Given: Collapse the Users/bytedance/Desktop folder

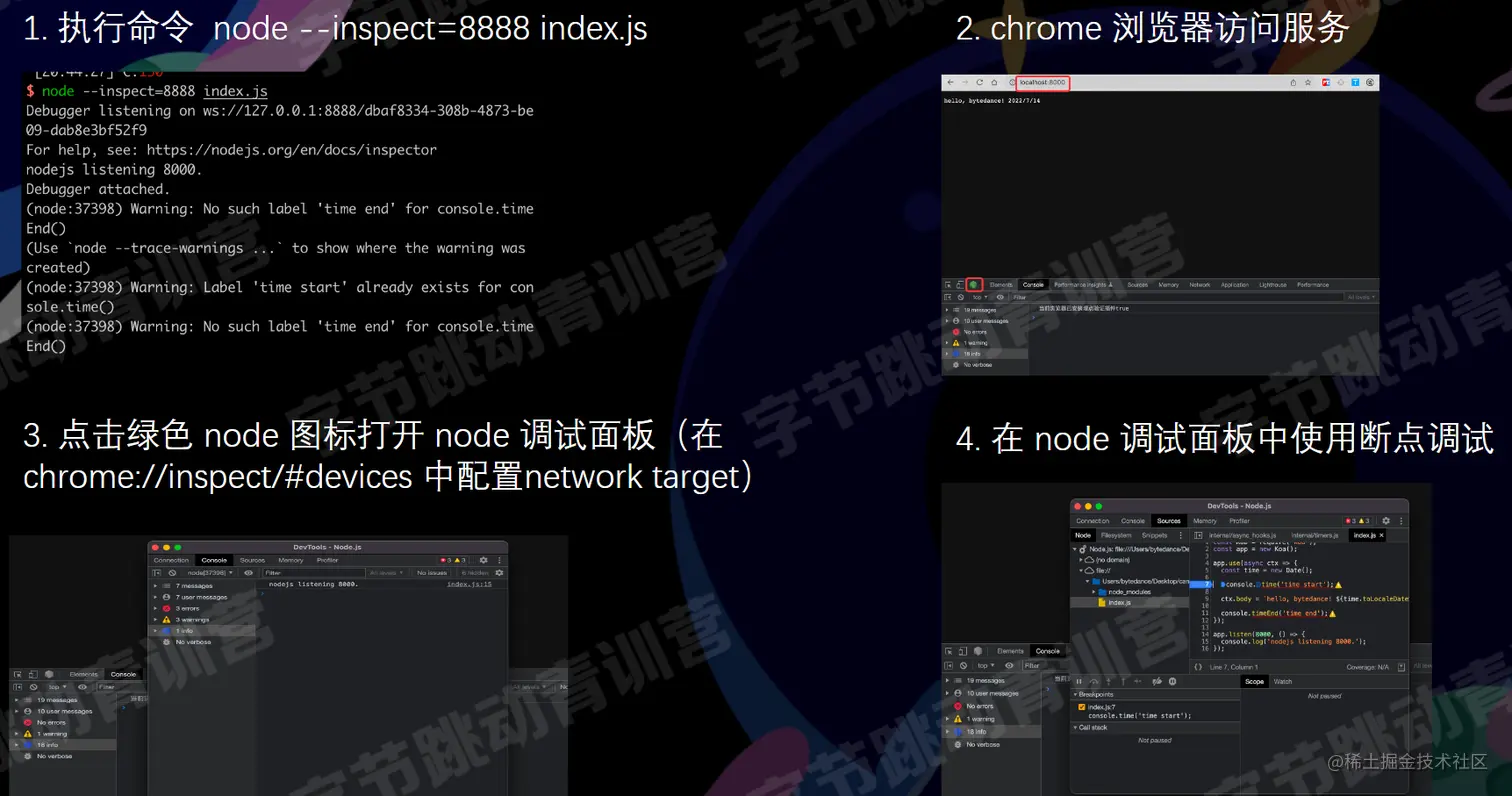Looking at the screenshot, I should point(1087,581).
